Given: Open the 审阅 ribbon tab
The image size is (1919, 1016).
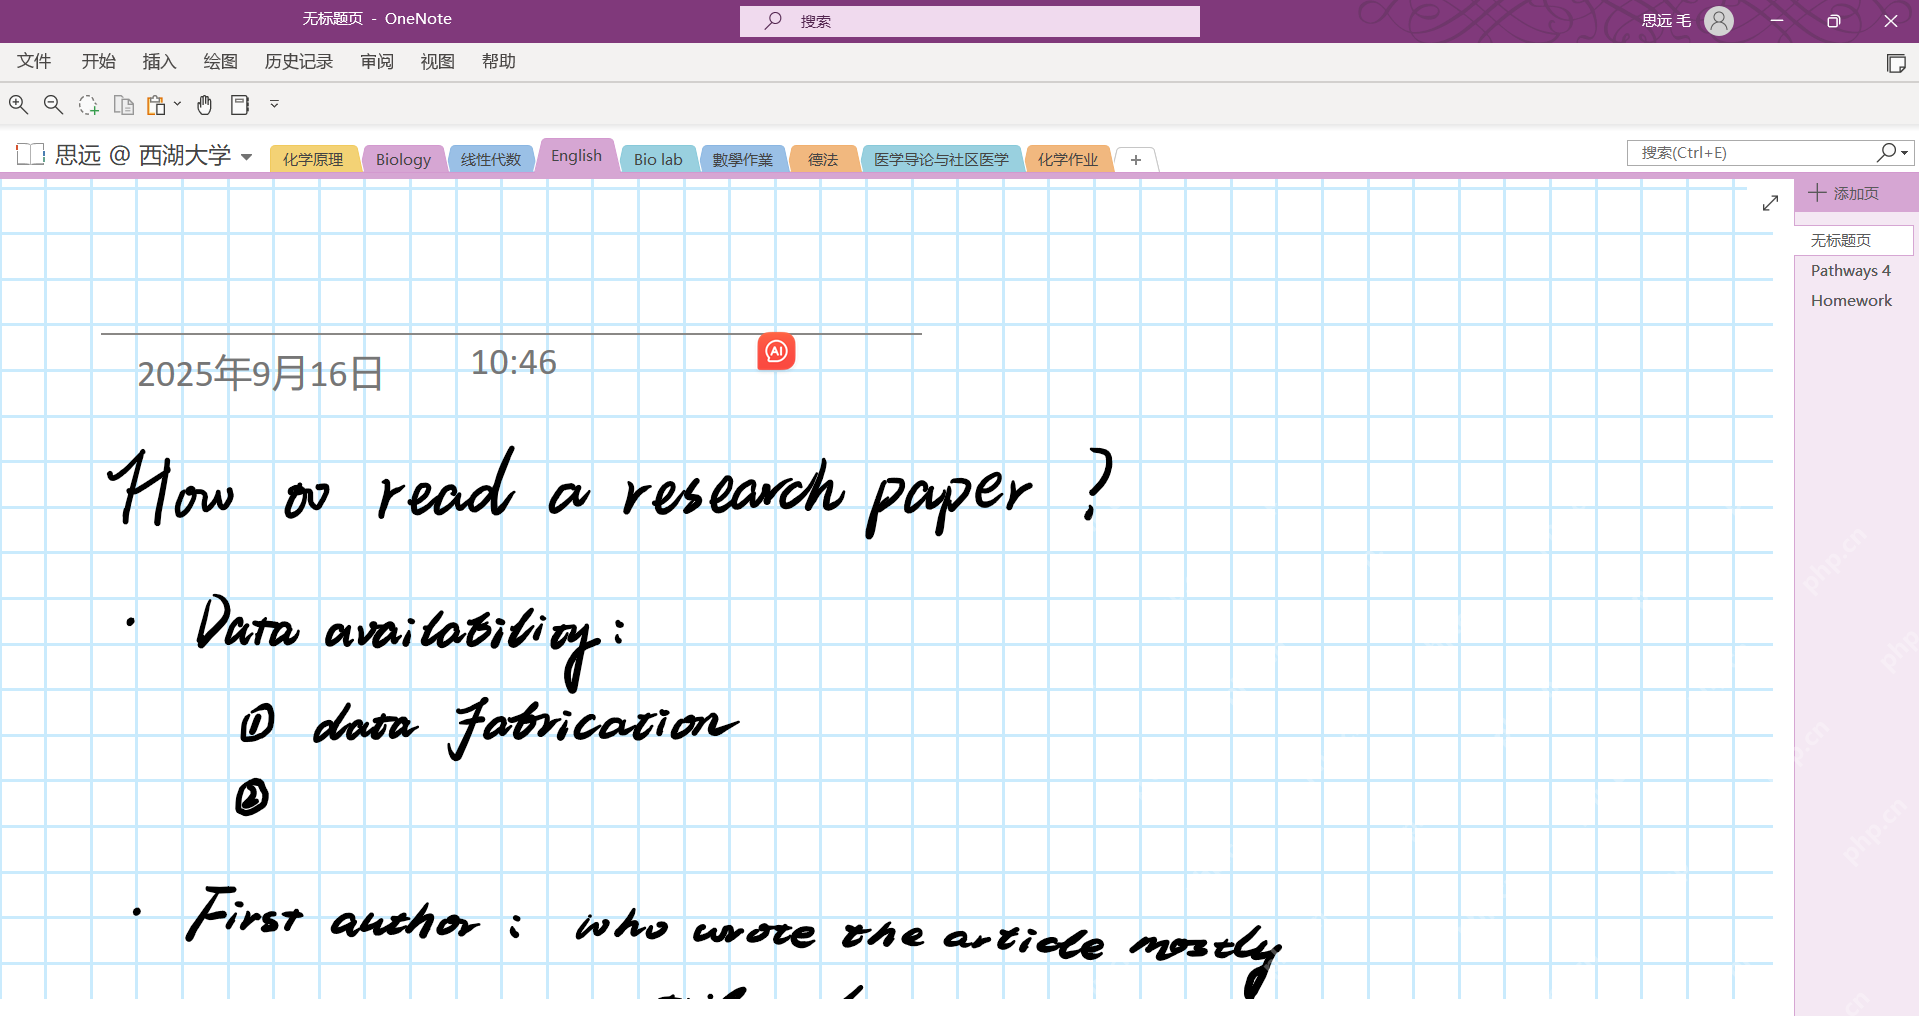Looking at the screenshot, I should coord(377,61).
